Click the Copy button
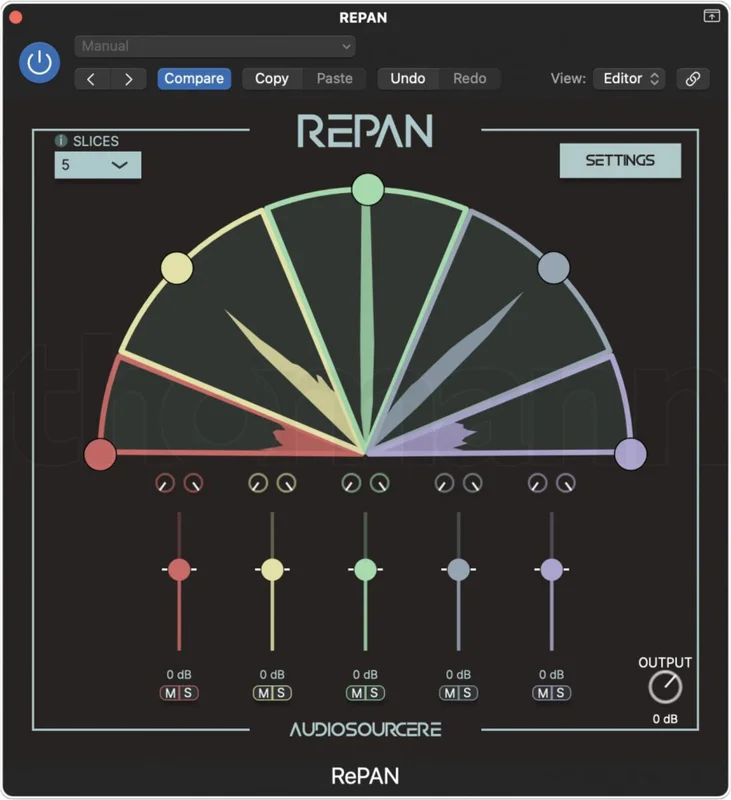Screen dimensions: 731x800 coord(272,79)
